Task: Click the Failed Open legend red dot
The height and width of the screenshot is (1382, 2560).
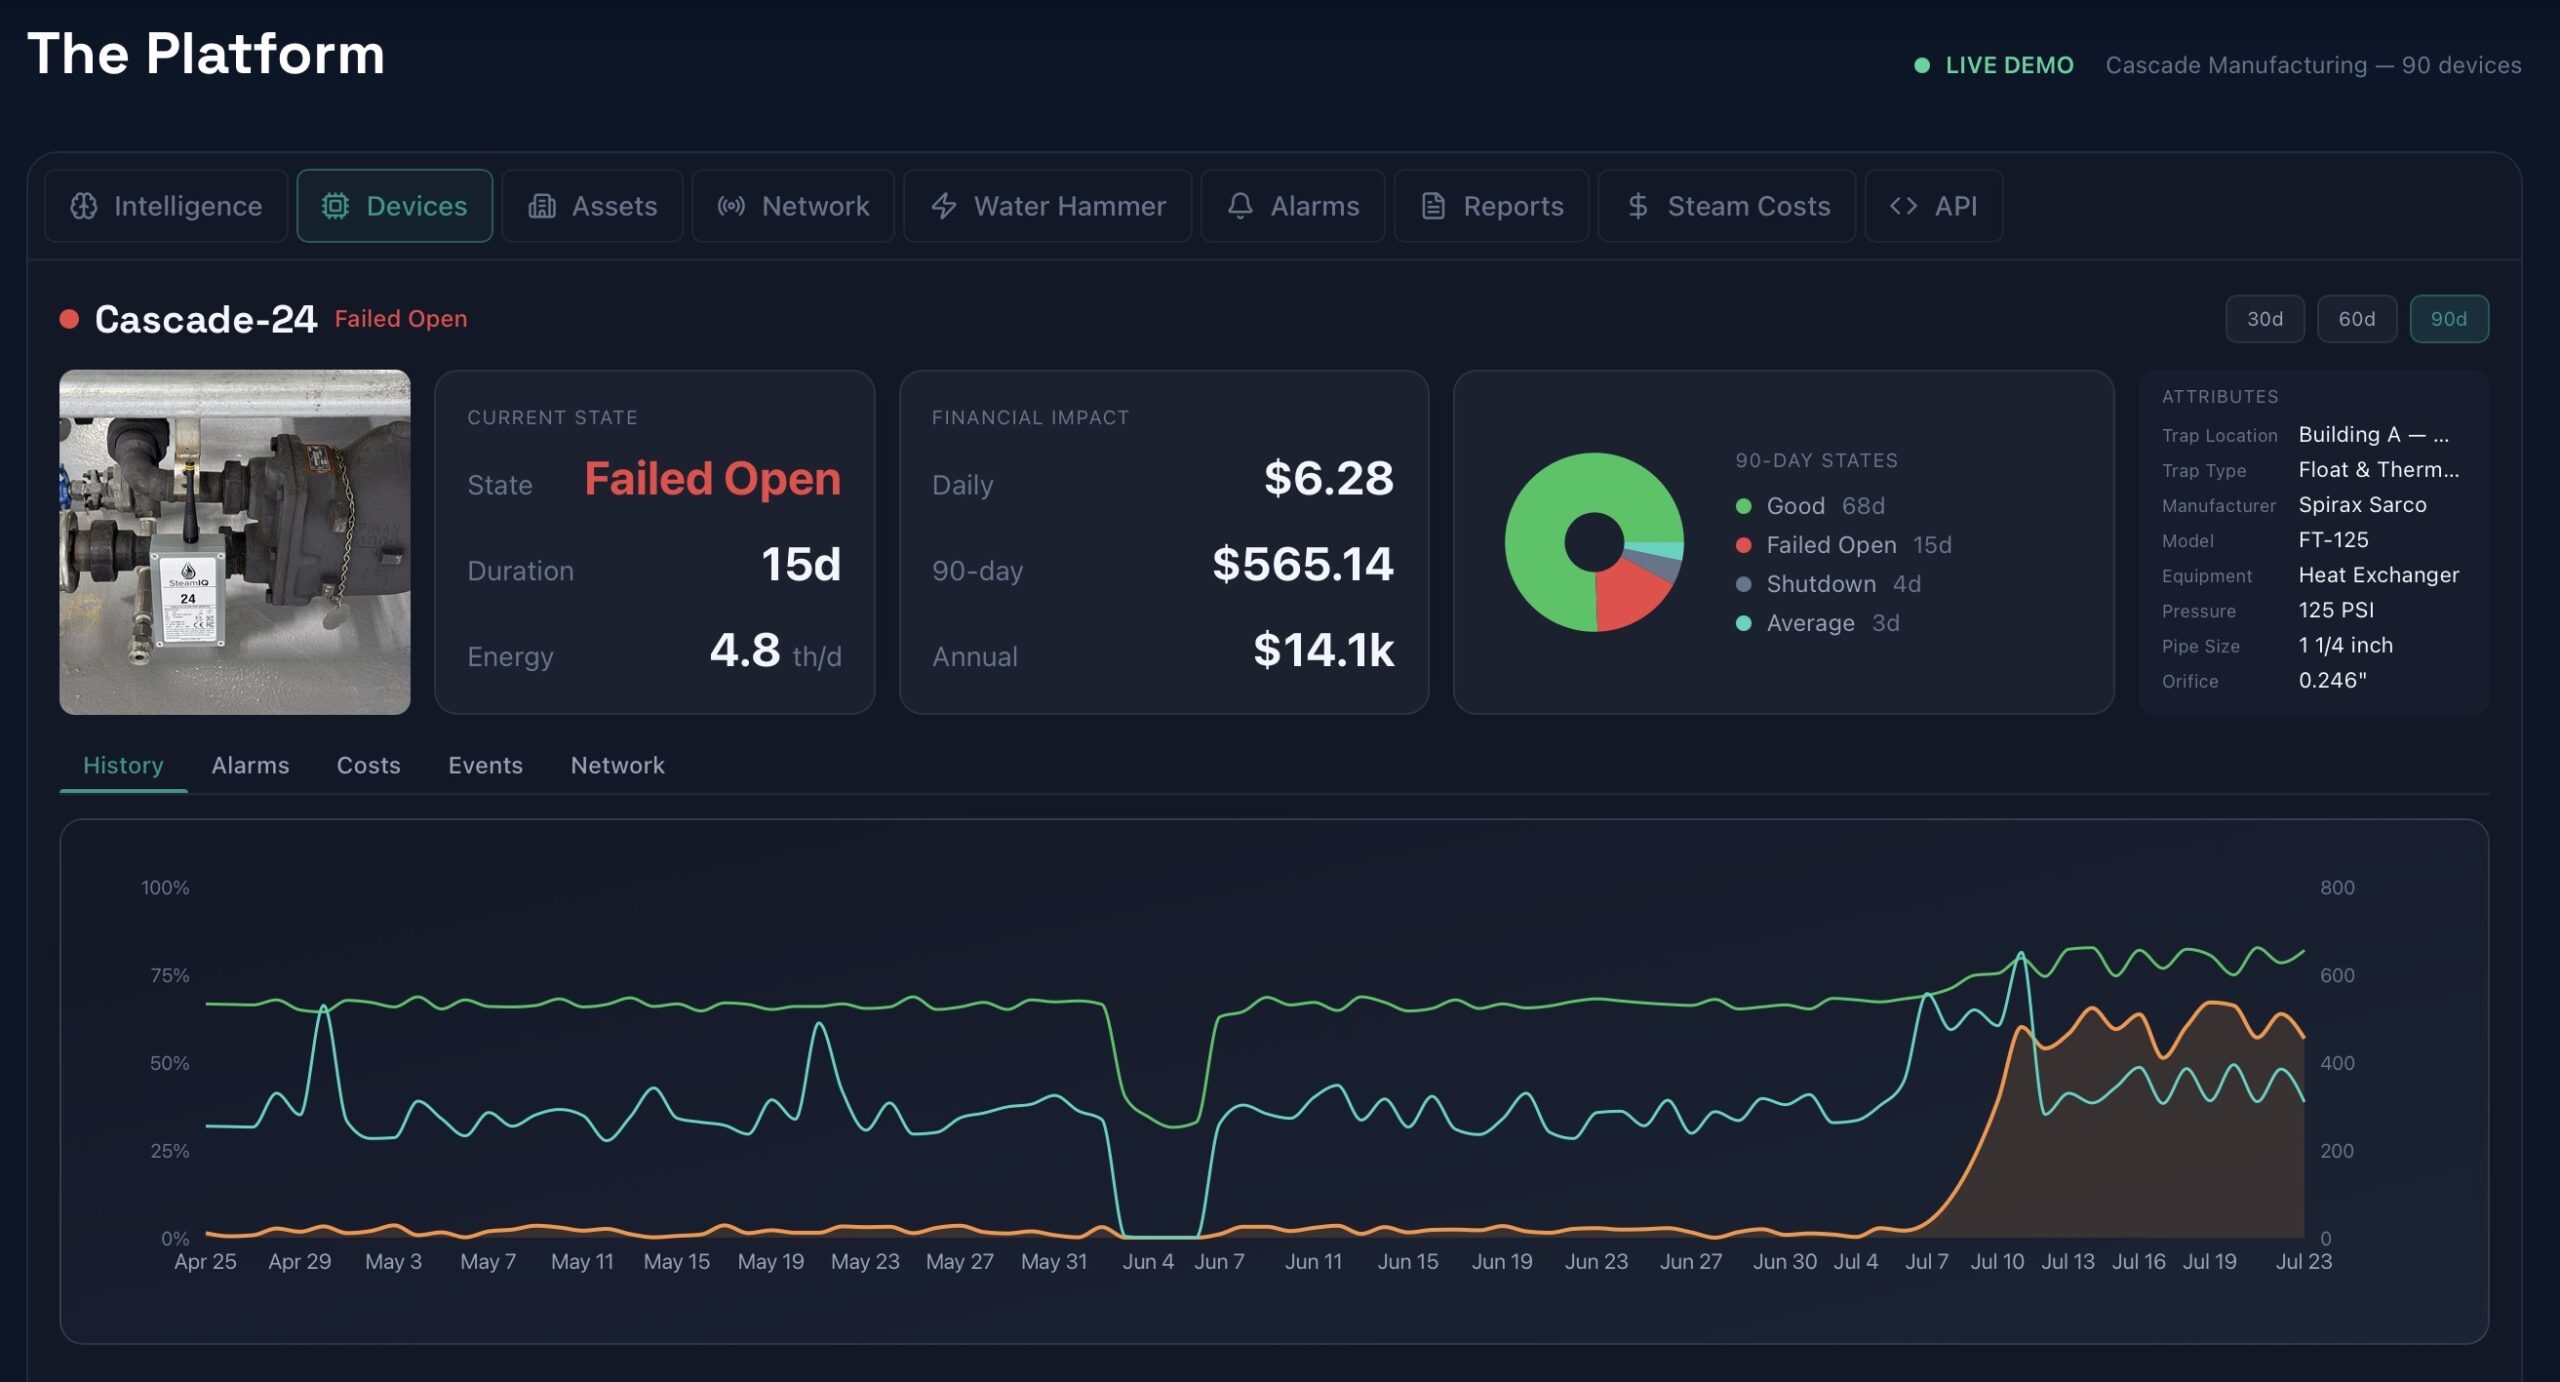Action: [1743, 545]
